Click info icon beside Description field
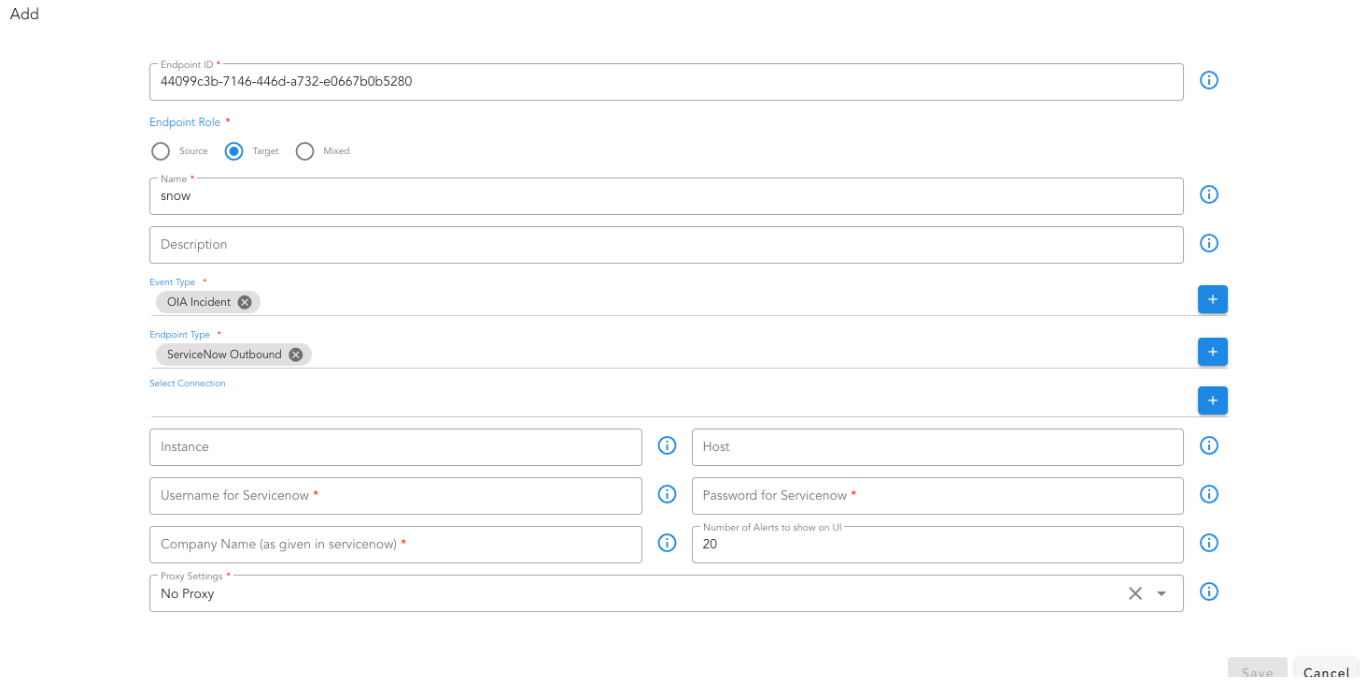 [1208, 243]
